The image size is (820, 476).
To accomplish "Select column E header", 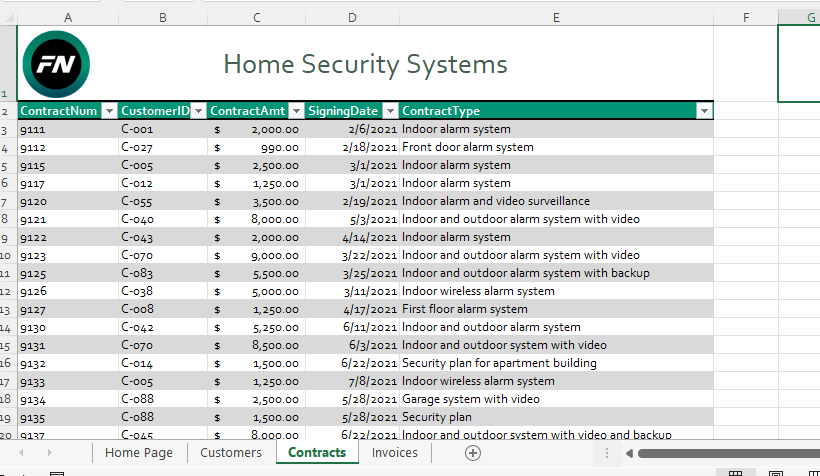I will [x=556, y=18].
